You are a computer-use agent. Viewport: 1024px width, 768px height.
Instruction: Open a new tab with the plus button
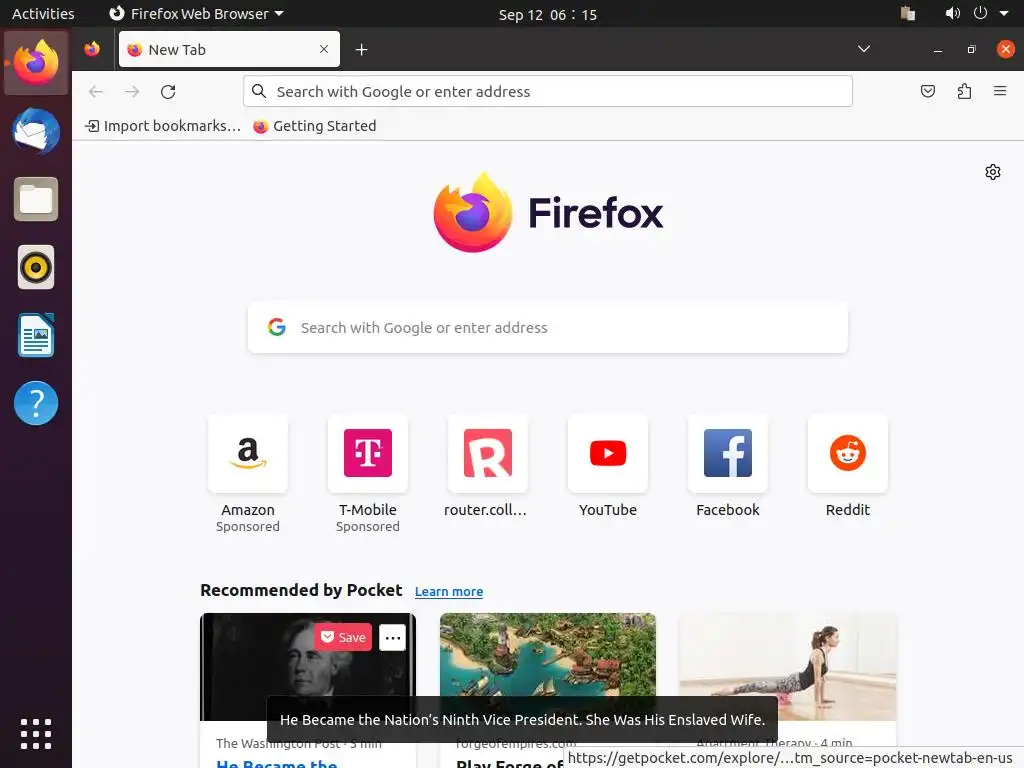pos(361,50)
